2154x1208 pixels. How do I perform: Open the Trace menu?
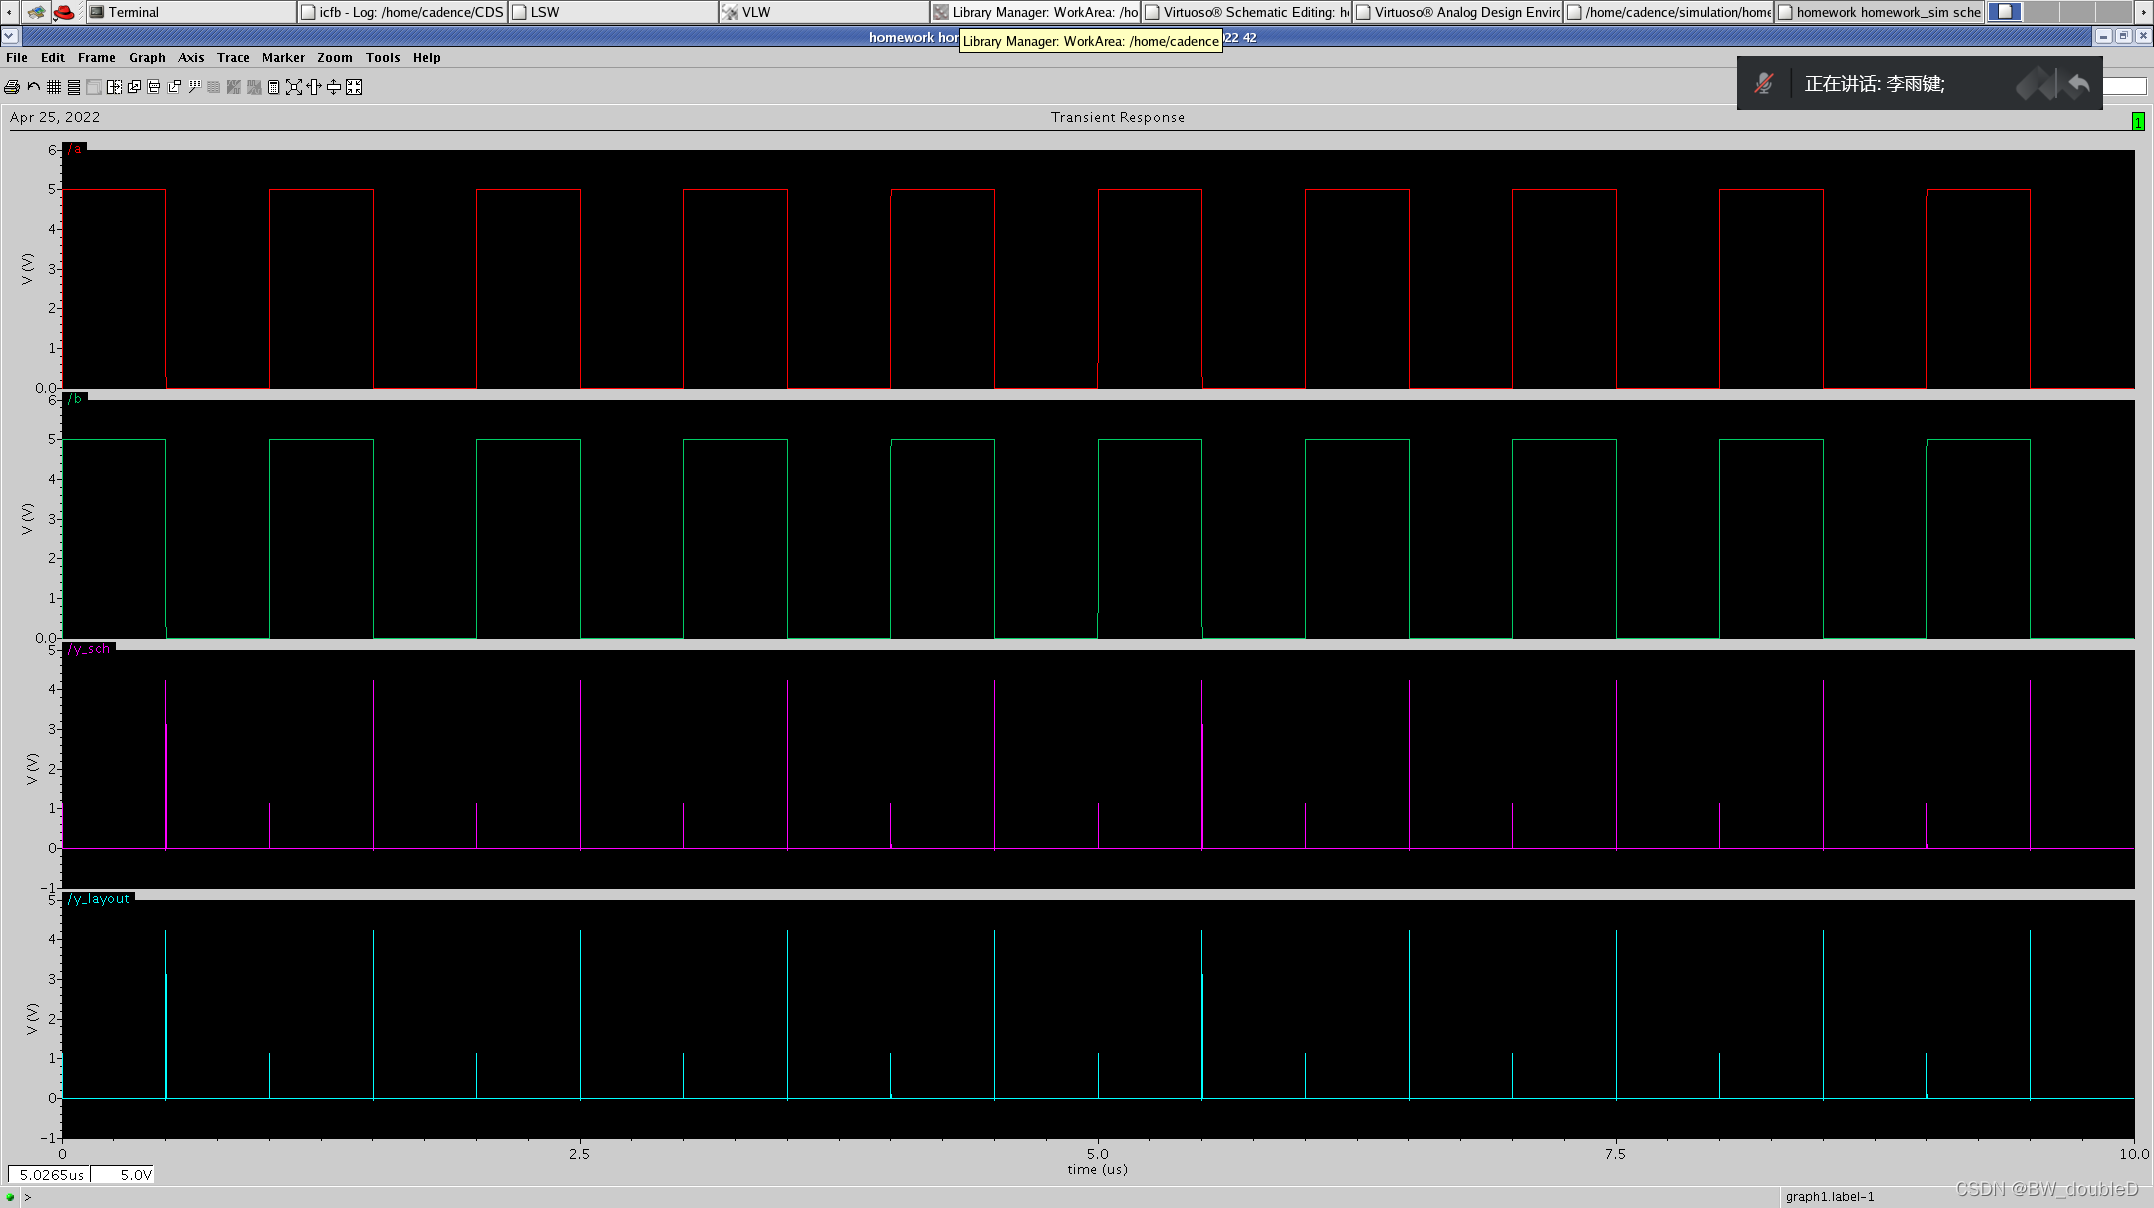point(233,58)
